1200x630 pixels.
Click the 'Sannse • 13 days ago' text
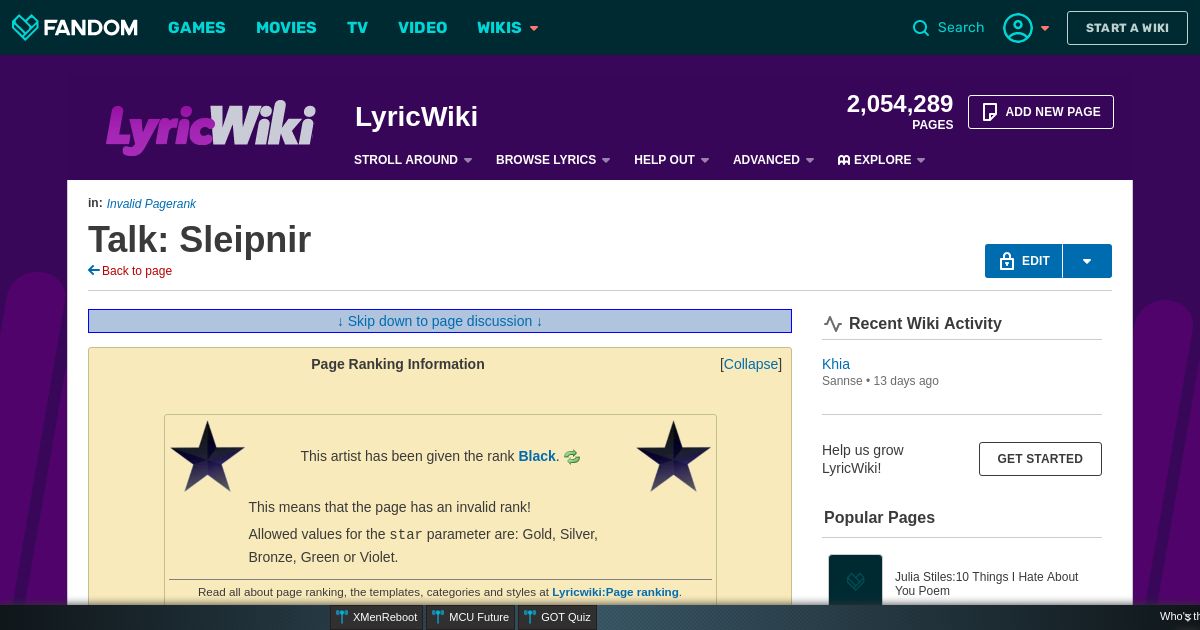click(x=880, y=381)
